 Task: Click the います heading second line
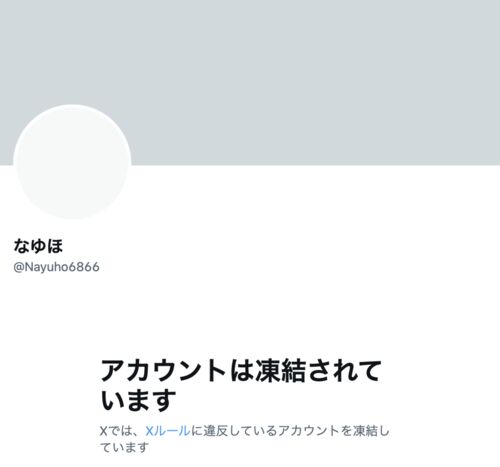pos(138,399)
